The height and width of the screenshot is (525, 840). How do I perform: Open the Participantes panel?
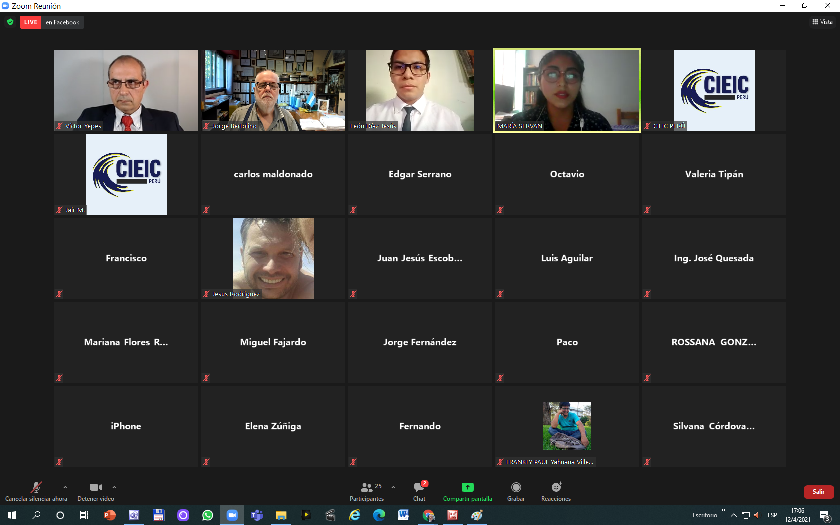tap(365, 489)
